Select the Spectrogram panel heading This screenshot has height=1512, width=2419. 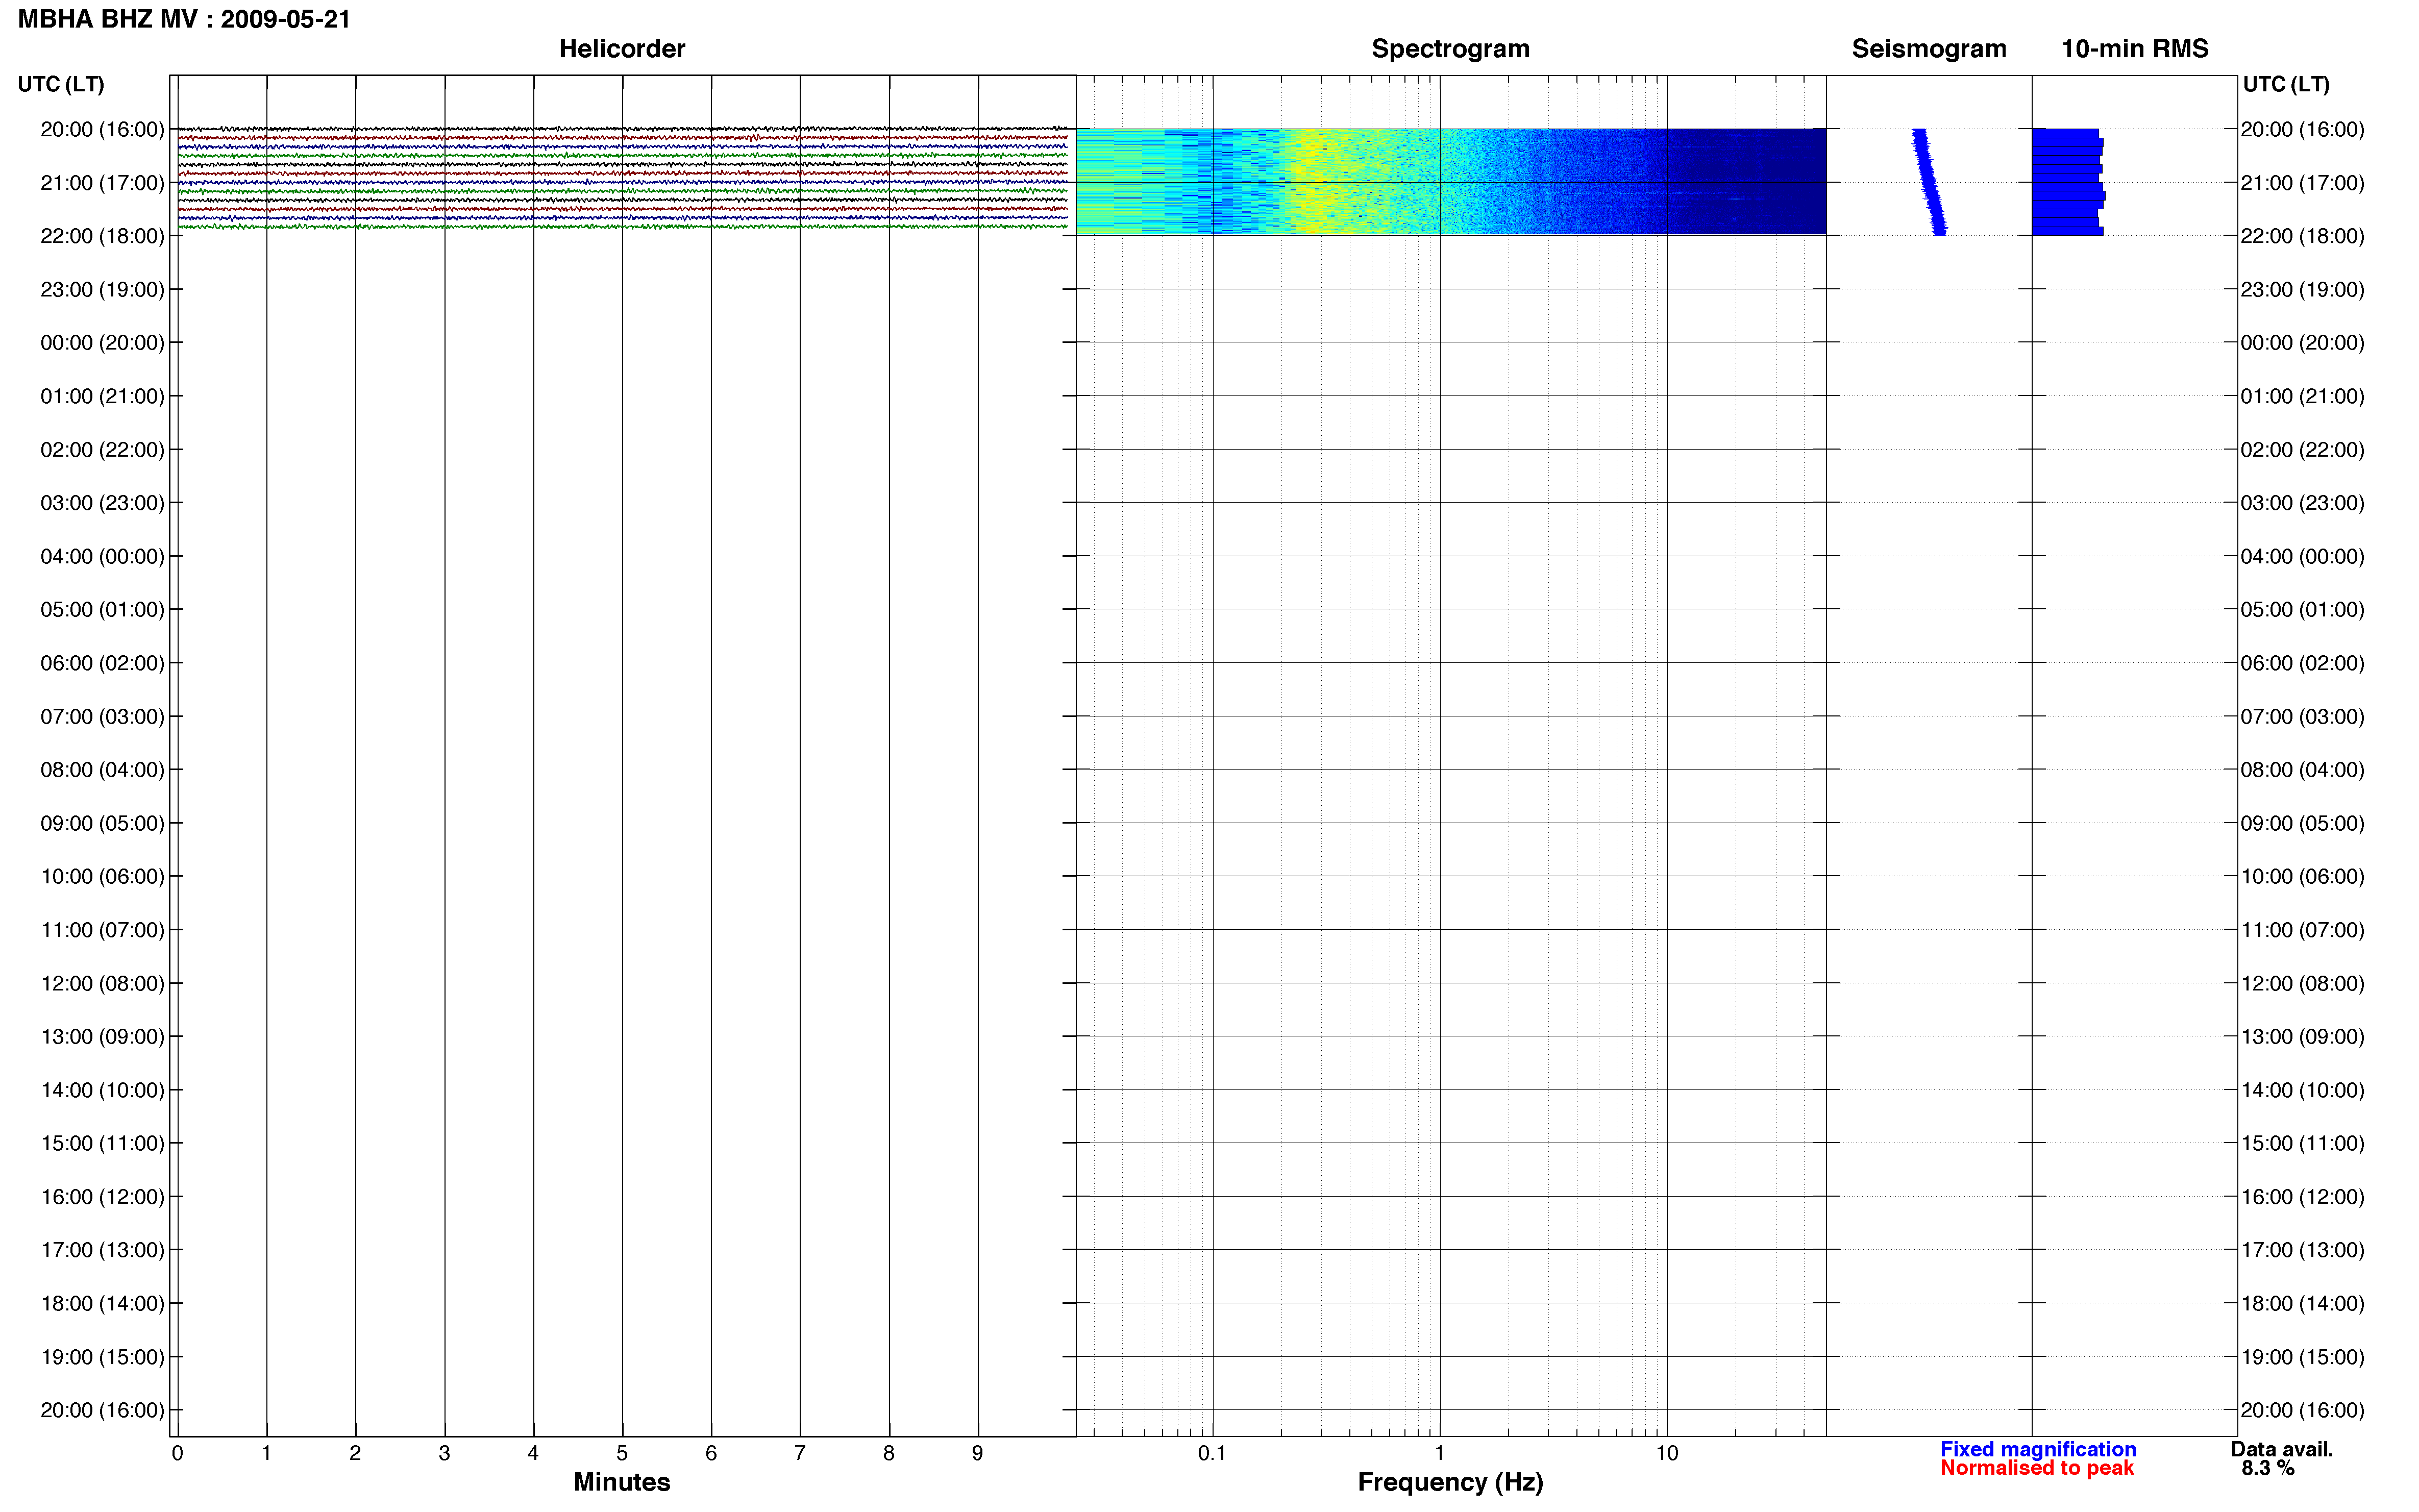1450,49
